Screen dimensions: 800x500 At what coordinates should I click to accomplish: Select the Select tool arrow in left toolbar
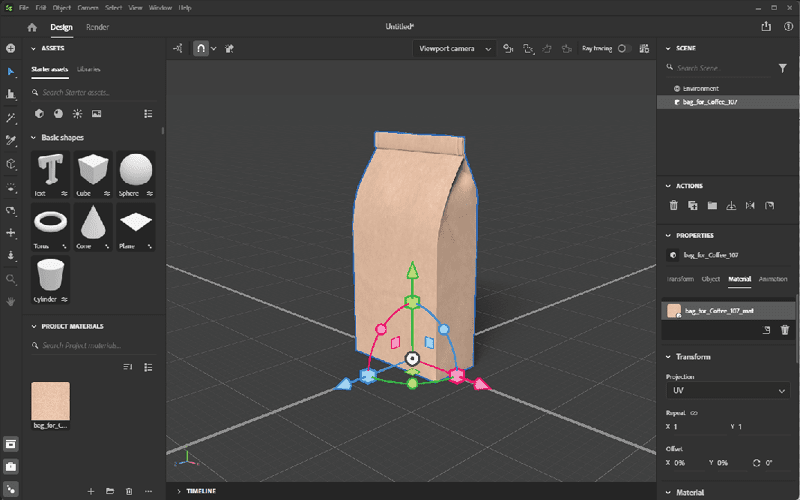point(11,71)
